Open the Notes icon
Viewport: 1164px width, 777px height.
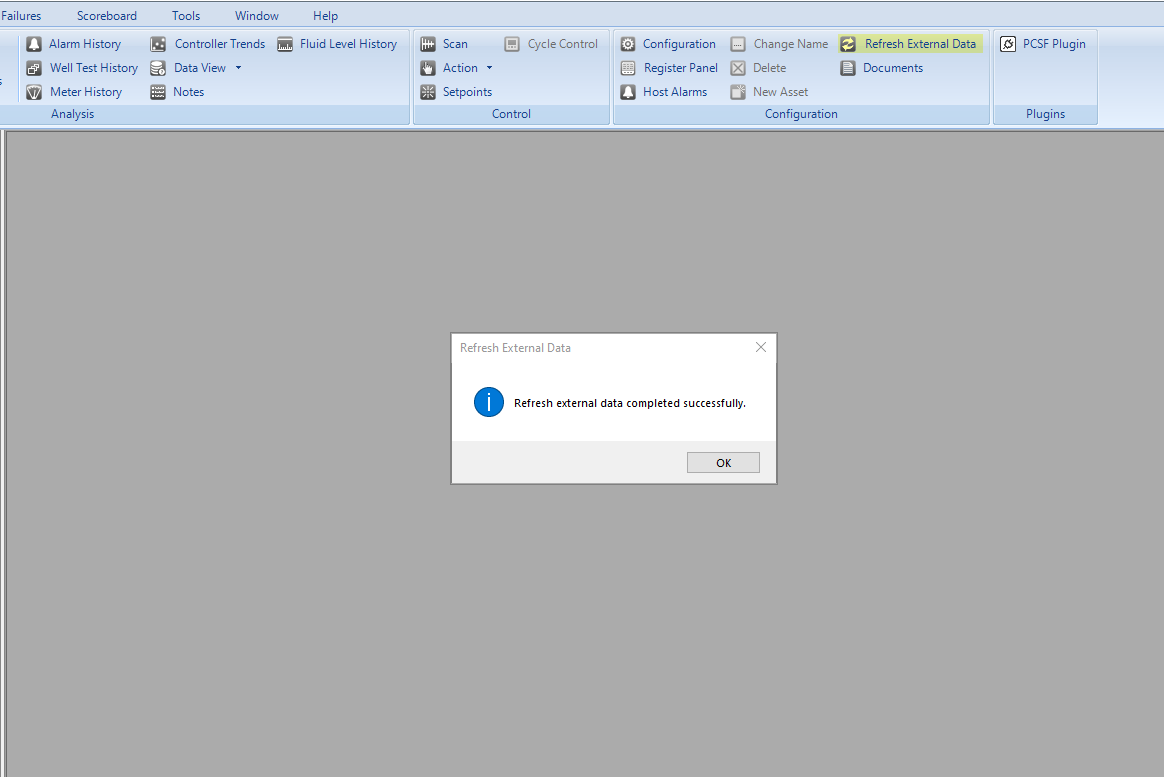point(158,92)
